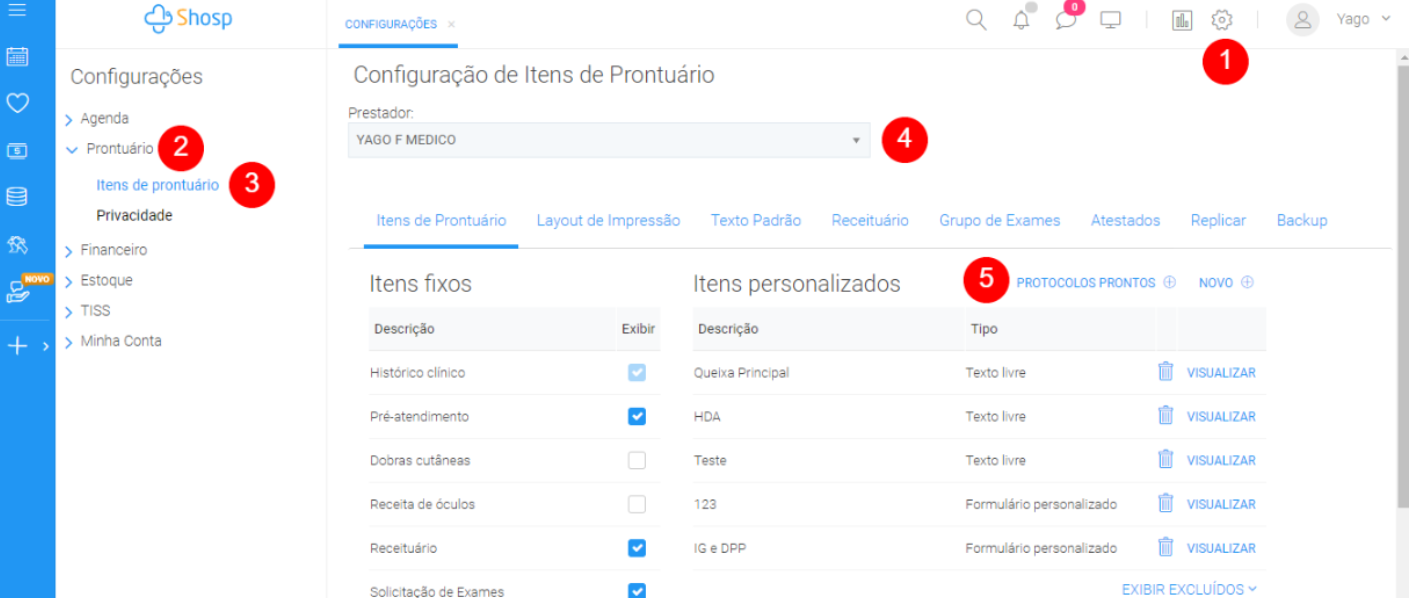Enable the Dobras cutâneas checkbox
Image resolution: width=1409 pixels, height=598 pixels.
[x=637, y=460]
